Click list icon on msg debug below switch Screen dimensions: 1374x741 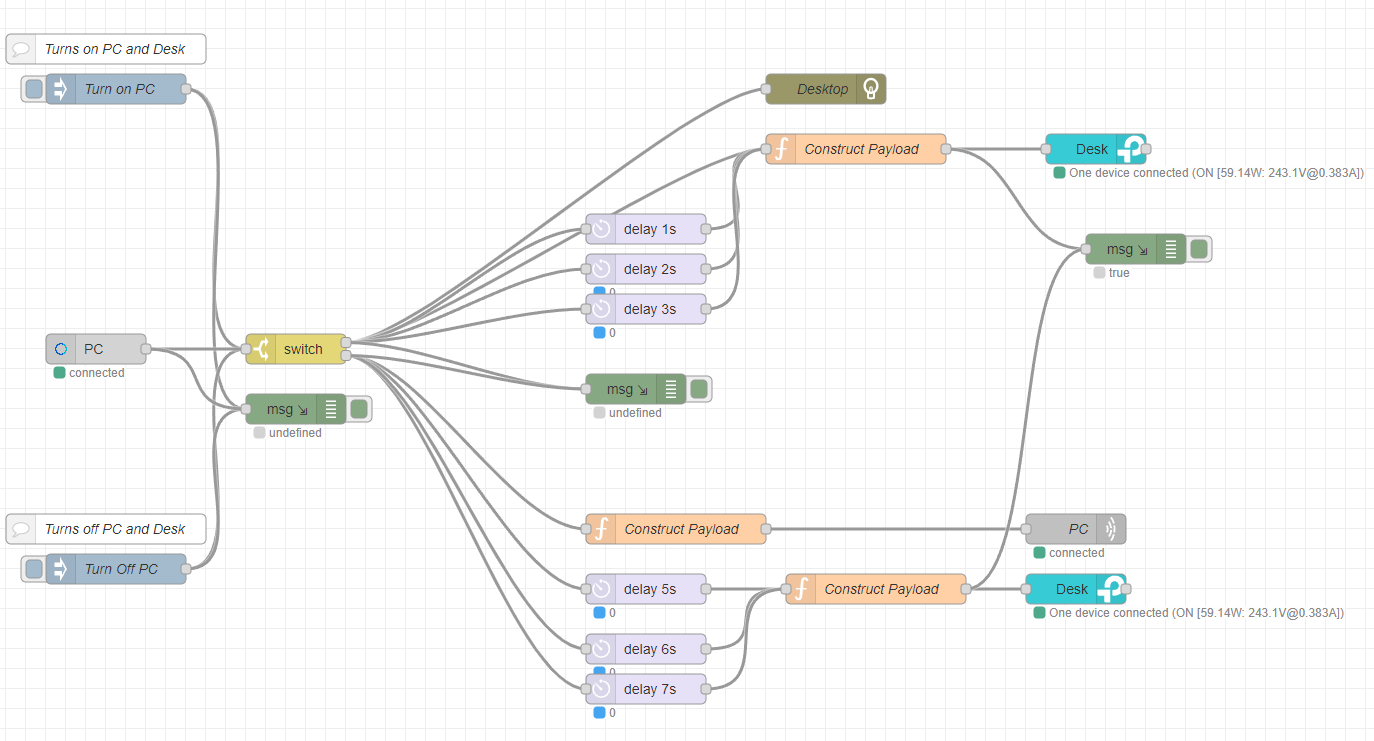(331, 409)
